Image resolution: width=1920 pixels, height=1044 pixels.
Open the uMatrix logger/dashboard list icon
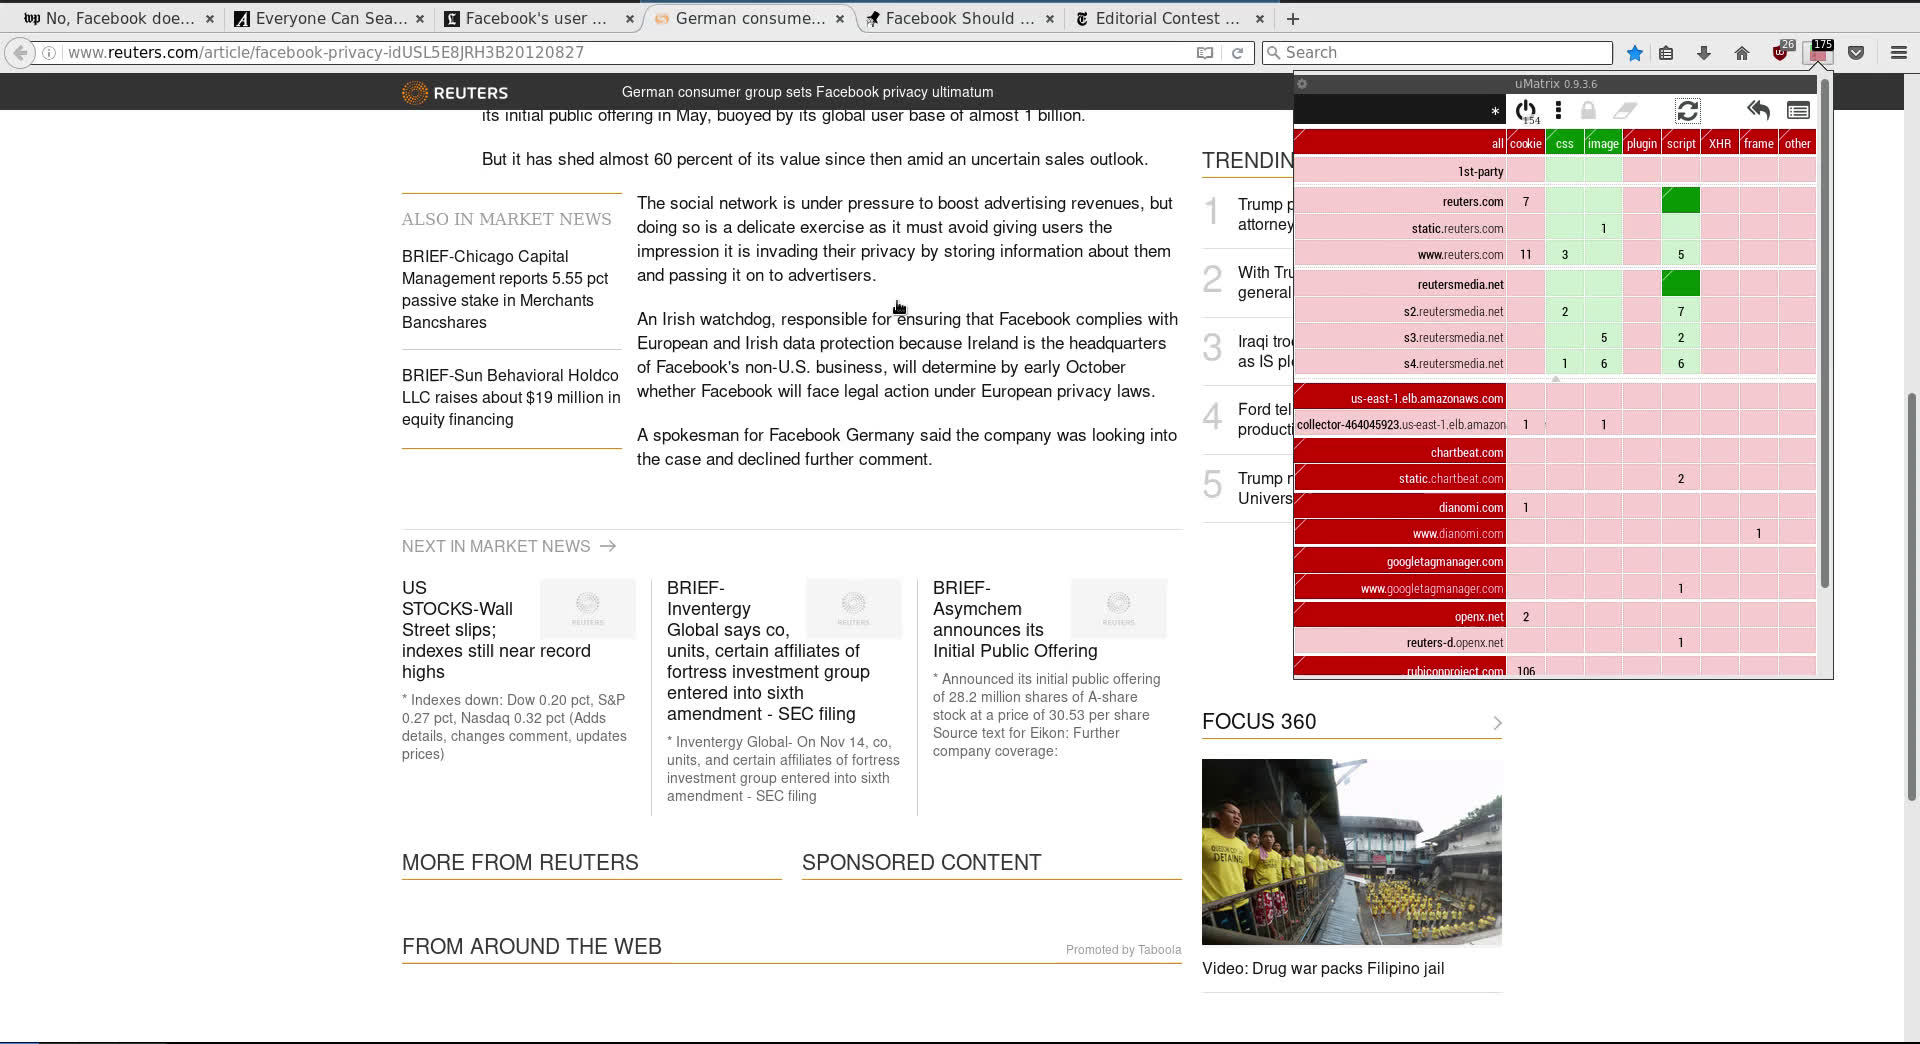(1798, 110)
